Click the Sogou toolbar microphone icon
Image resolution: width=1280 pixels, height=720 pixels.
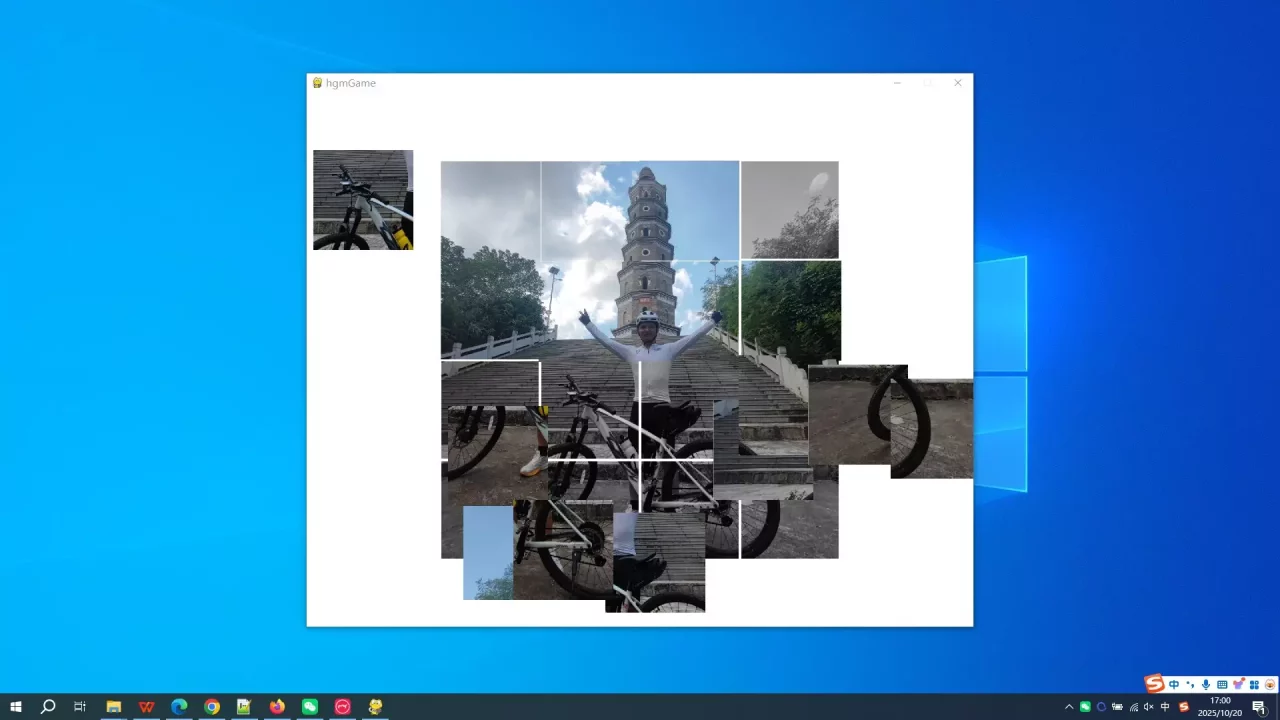[1206, 684]
